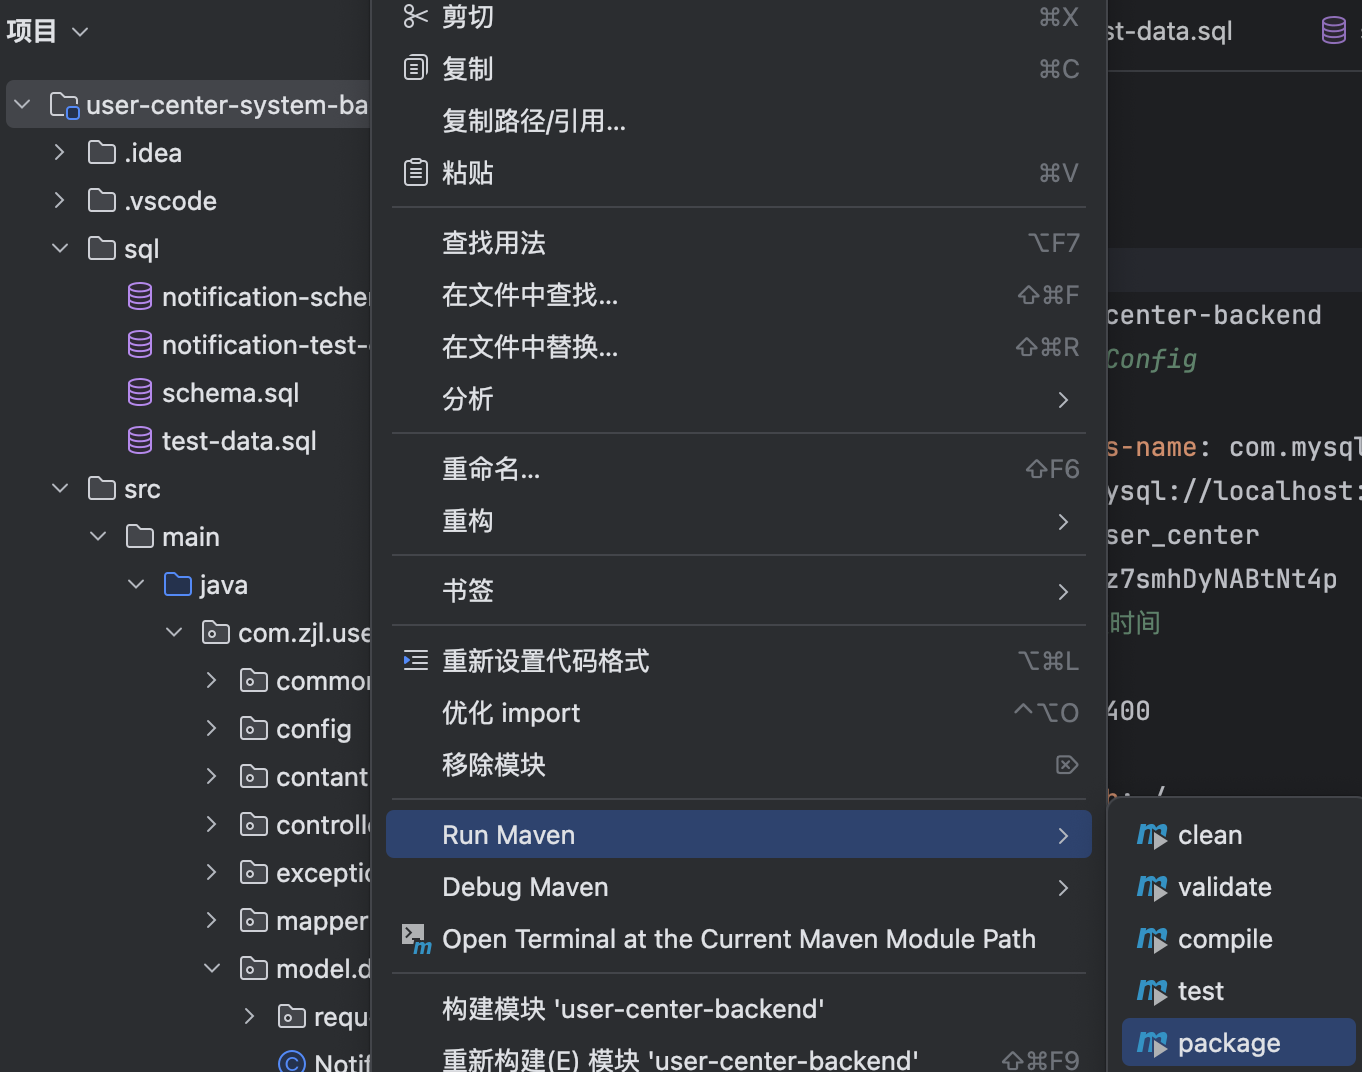Select Maven compile goal
This screenshot has height=1072, width=1362.
click(1225, 939)
